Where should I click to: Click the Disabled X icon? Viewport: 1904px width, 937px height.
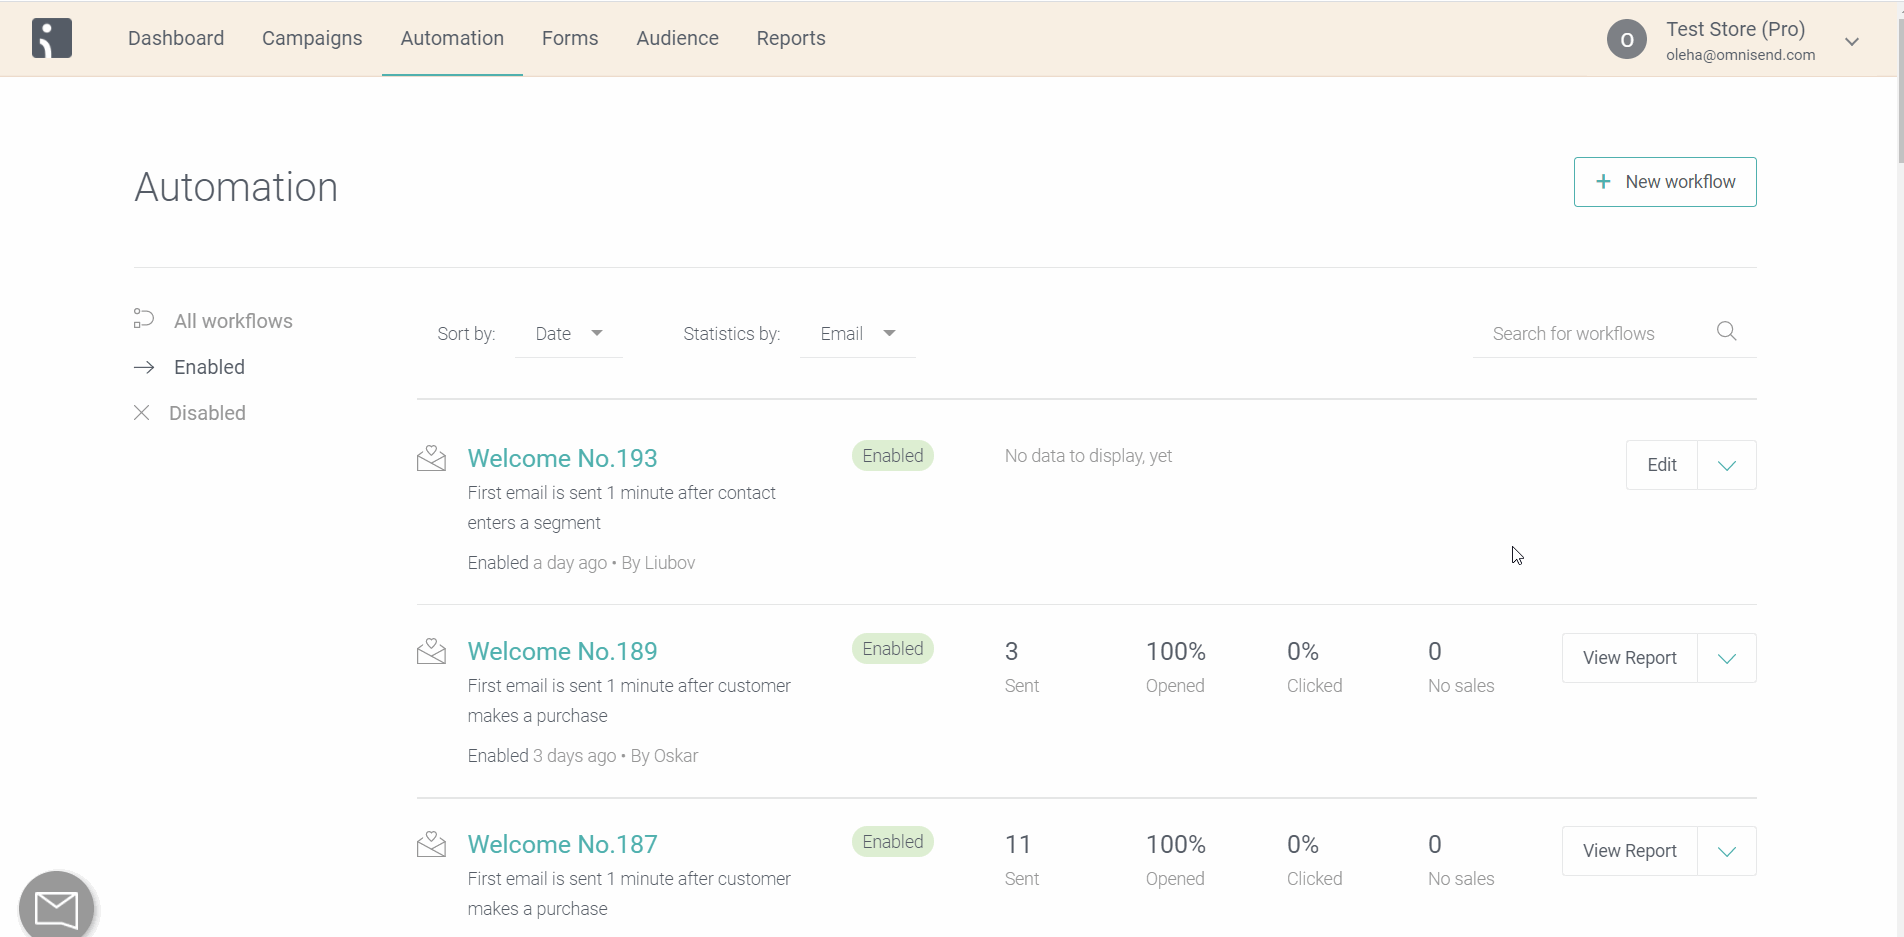coord(142,413)
